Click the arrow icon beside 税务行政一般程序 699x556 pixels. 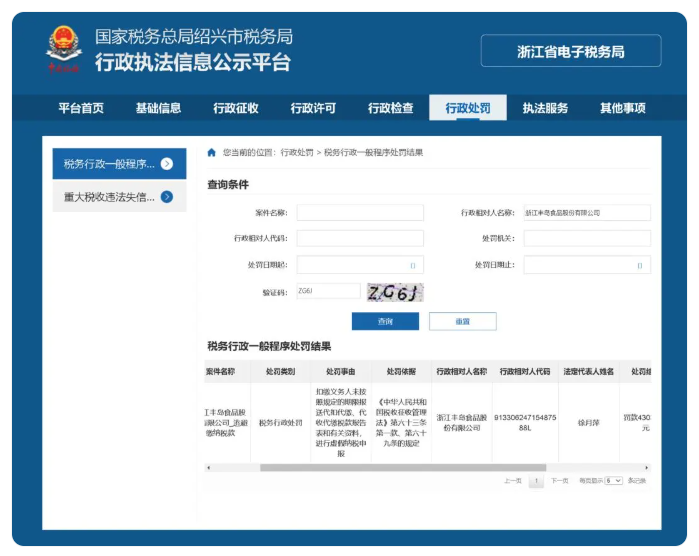166,164
